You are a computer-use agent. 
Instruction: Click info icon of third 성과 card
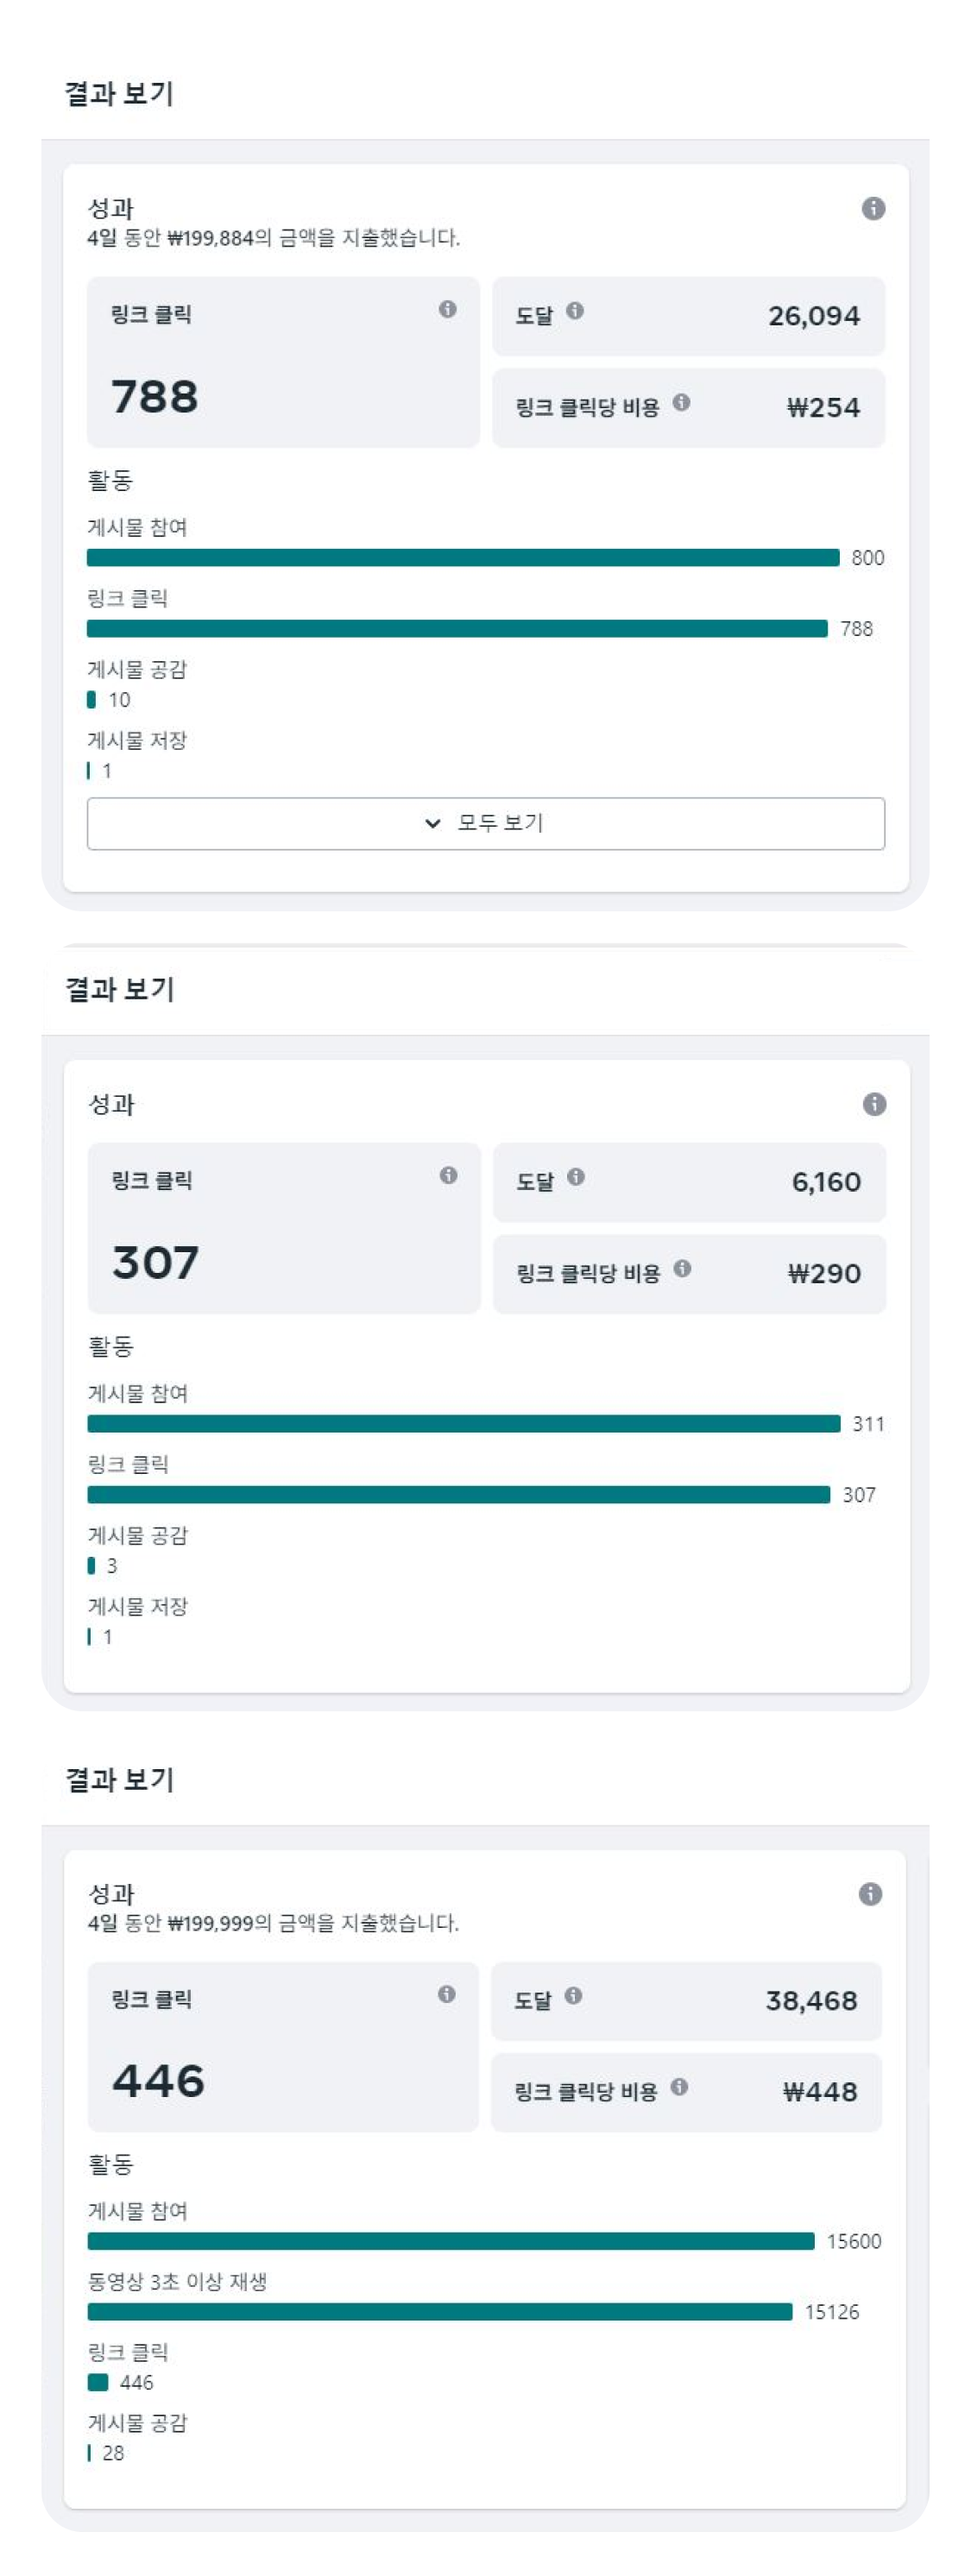coord(870,1894)
